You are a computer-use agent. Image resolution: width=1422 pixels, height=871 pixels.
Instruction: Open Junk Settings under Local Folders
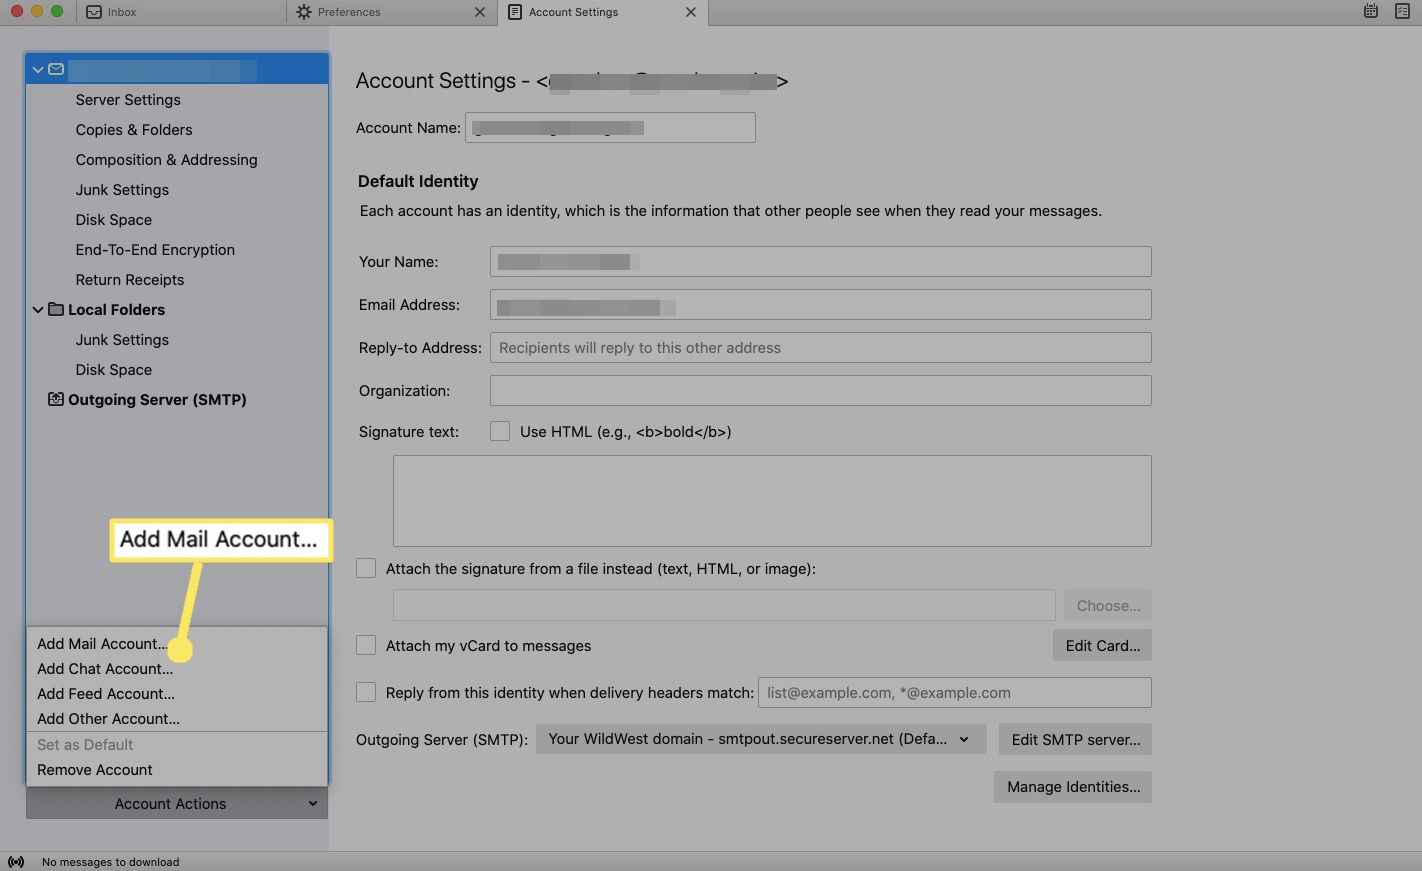(122, 339)
